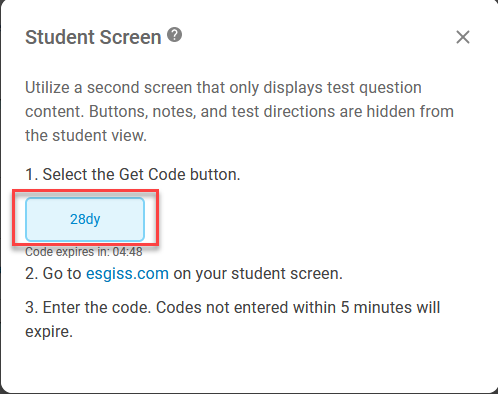Click the 'Enter the code' instruction in step 3

[x=97, y=307]
